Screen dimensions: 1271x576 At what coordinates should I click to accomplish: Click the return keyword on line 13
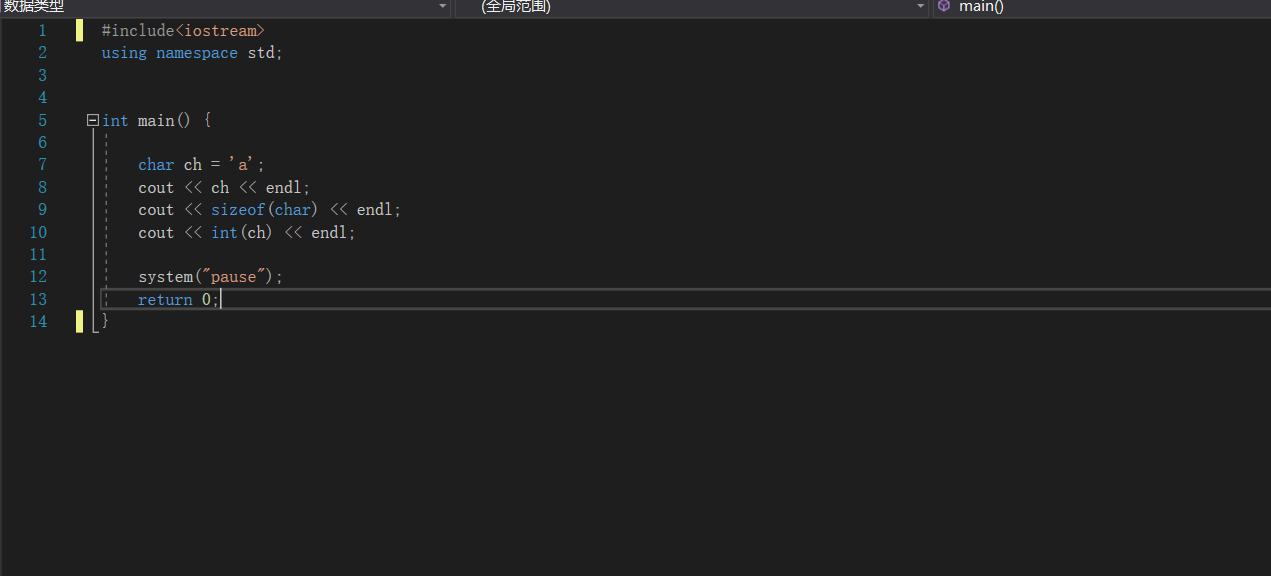pos(165,299)
